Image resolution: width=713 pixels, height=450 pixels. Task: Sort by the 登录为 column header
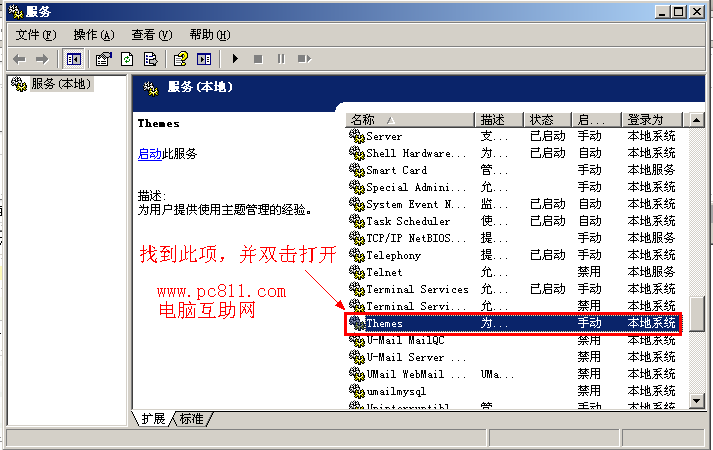tap(652, 120)
